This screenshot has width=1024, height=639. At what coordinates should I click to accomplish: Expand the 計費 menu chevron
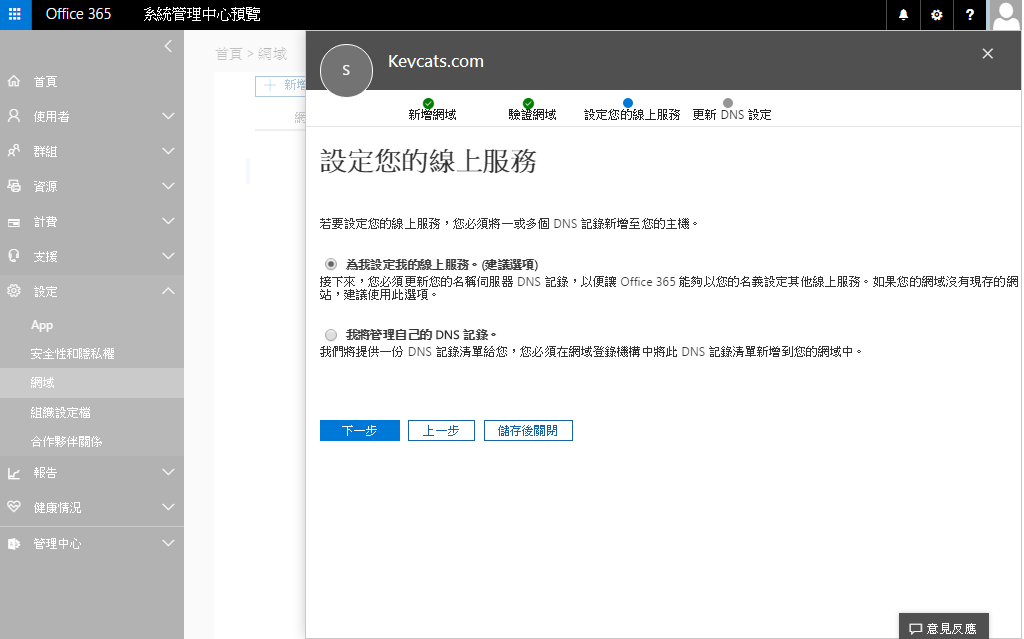tap(168, 221)
